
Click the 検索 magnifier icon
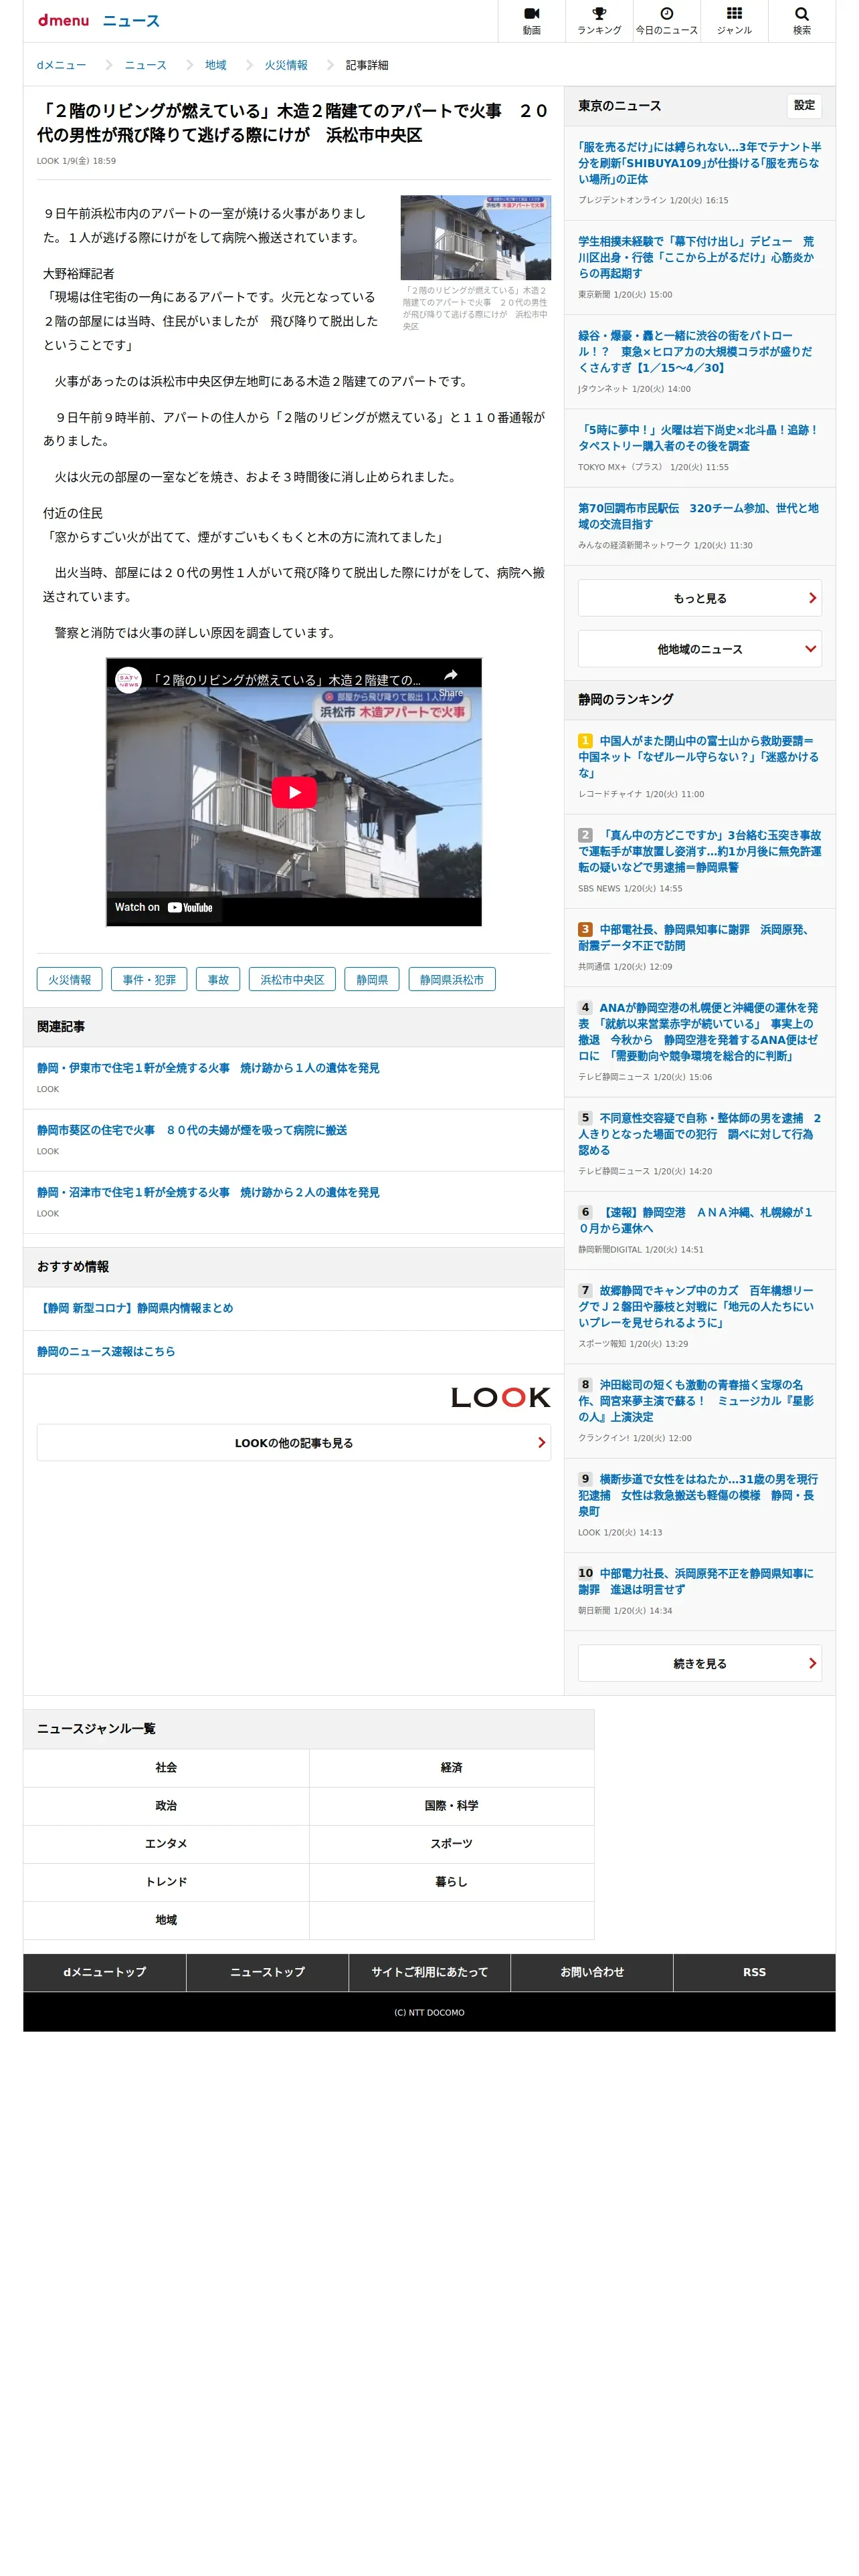[801, 14]
